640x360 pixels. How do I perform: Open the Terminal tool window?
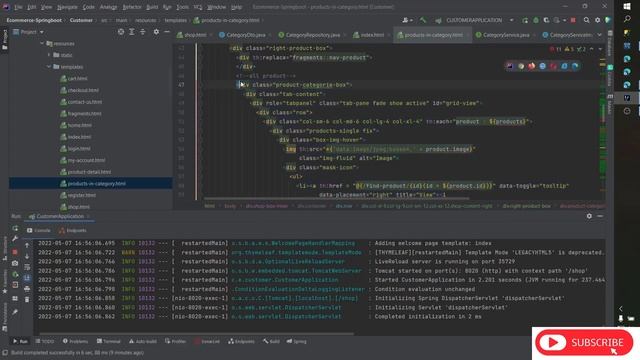108,341
